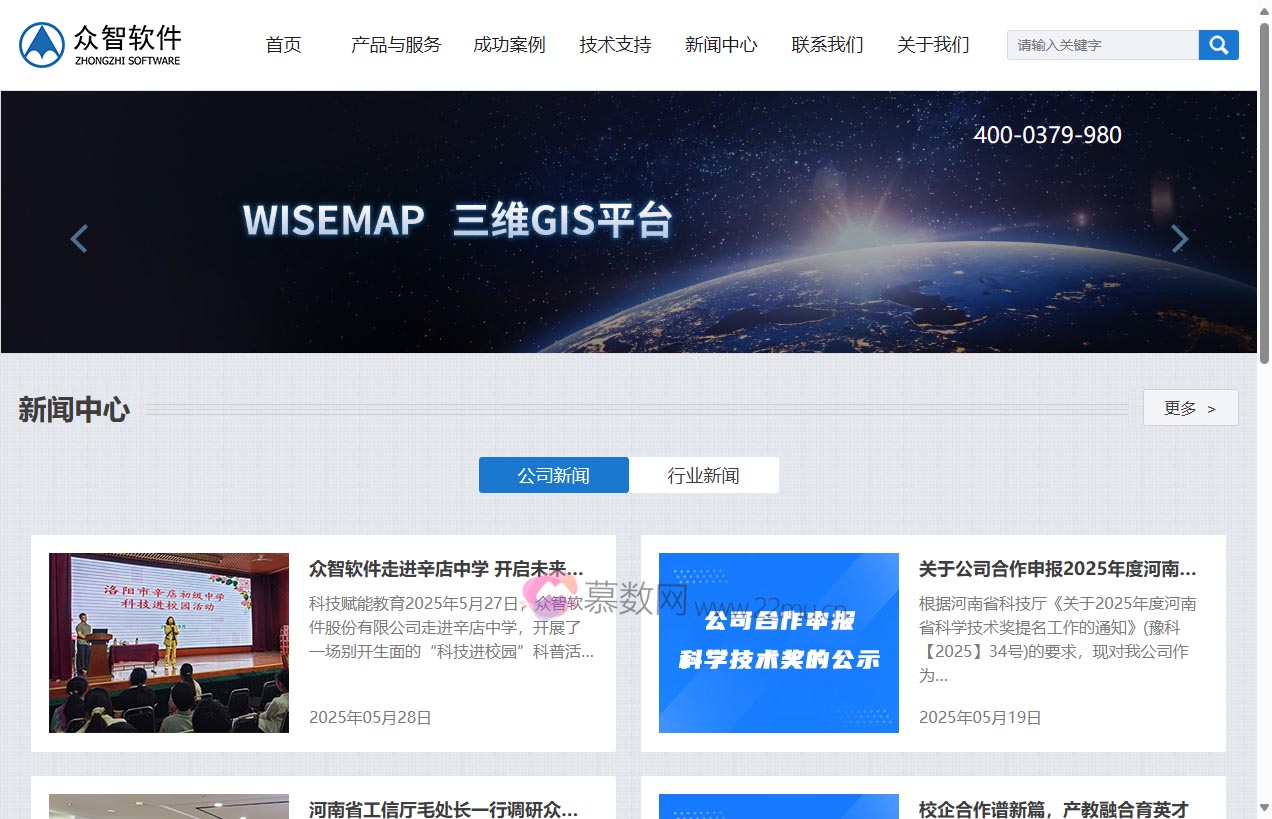The height and width of the screenshot is (819, 1272).
Task: Open the 产品与服务 menu
Action: click(395, 45)
